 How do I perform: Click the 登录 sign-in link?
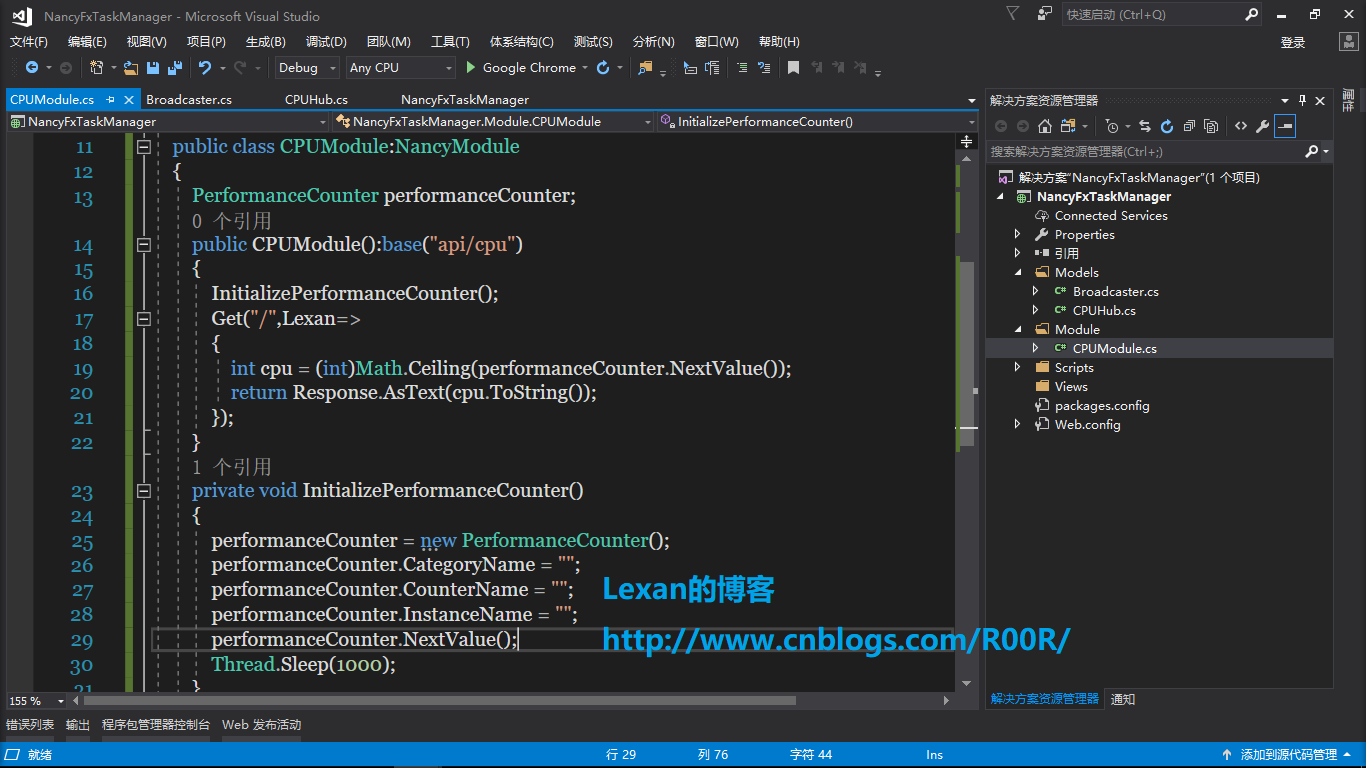(x=1293, y=42)
